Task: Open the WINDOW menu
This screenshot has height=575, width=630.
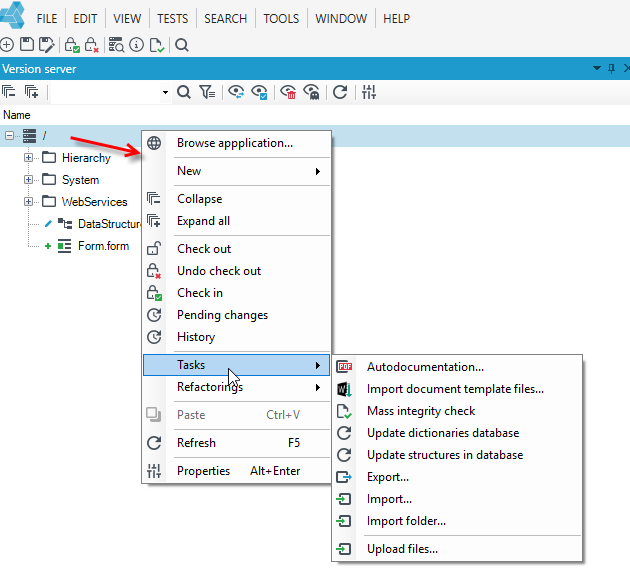Action: point(341,18)
